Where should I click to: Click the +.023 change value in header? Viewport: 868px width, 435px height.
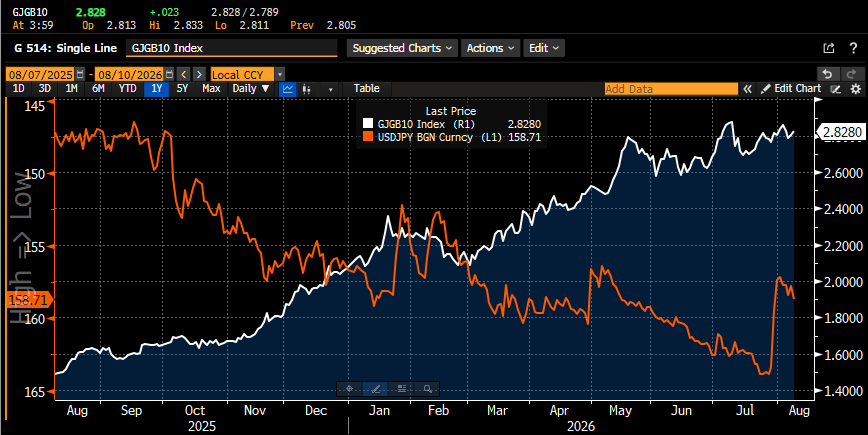(163, 12)
